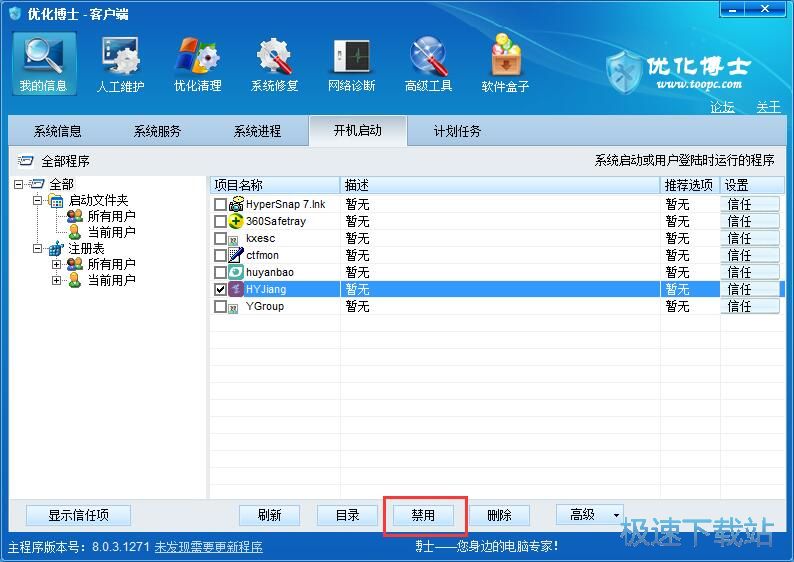Click the 全部程序 header icon
The width and height of the screenshot is (794, 562).
tap(25, 161)
